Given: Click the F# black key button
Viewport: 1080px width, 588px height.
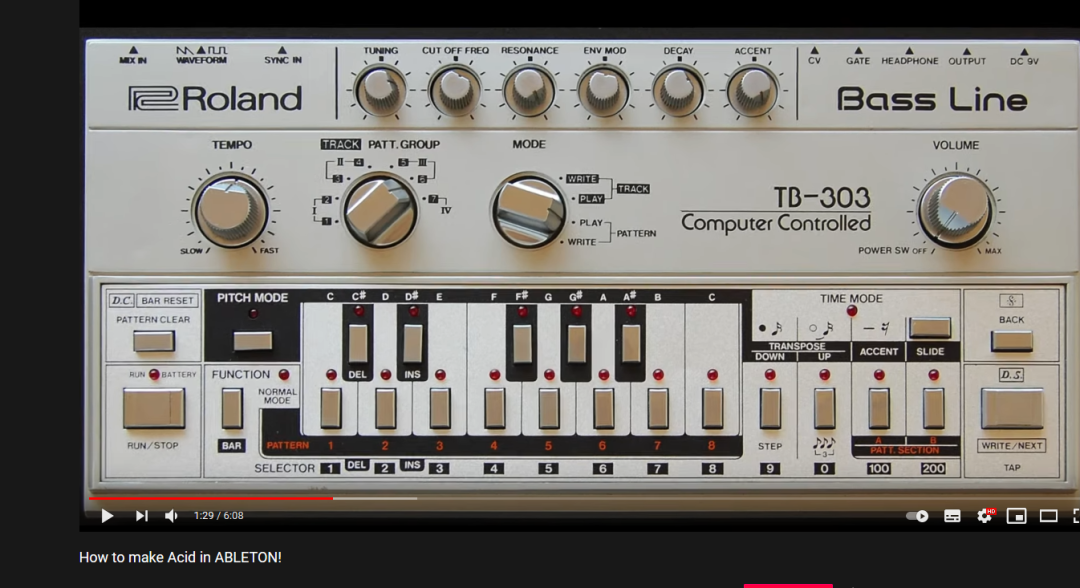Looking at the screenshot, I should [x=522, y=343].
